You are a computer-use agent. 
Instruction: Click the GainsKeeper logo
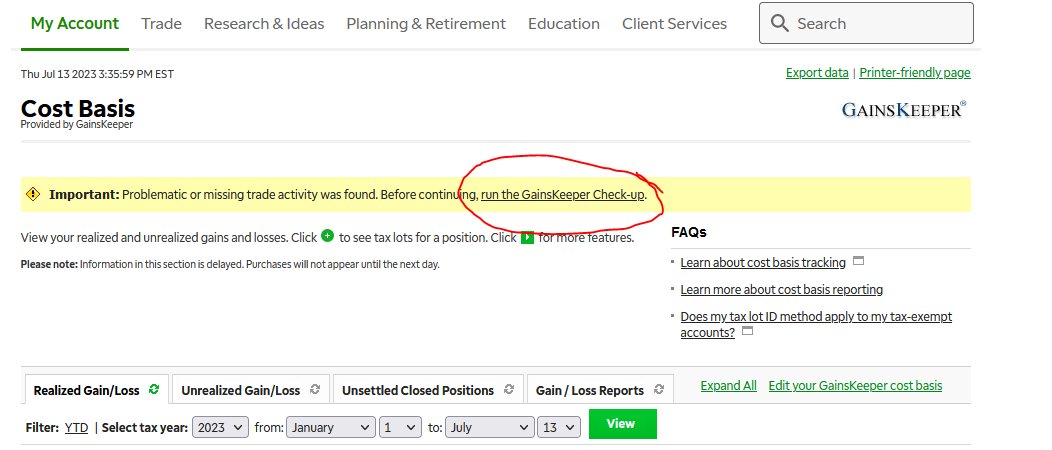click(x=904, y=109)
